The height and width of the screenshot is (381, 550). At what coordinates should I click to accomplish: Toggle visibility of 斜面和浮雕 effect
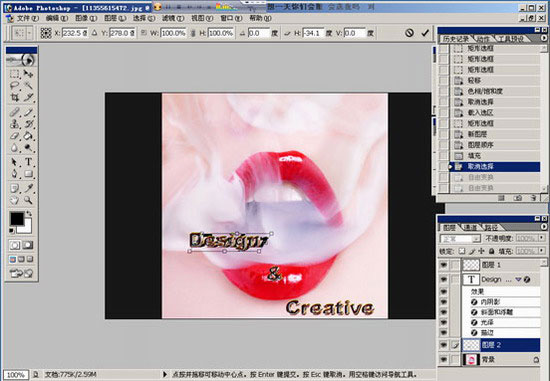[x=444, y=312]
